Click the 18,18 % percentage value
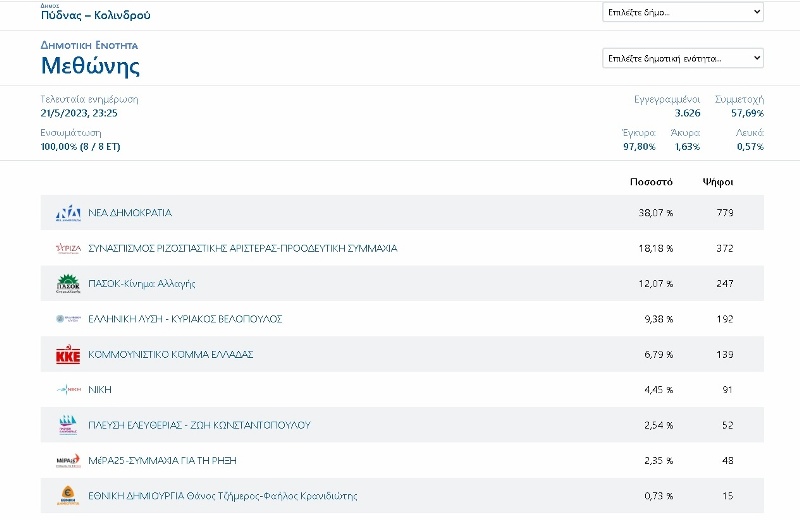 coord(656,249)
